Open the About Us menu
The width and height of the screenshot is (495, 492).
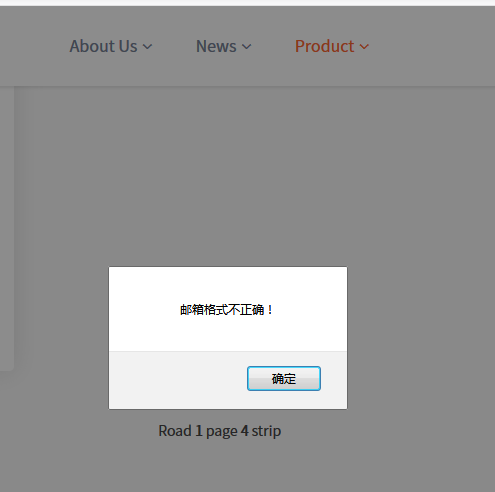coord(111,46)
